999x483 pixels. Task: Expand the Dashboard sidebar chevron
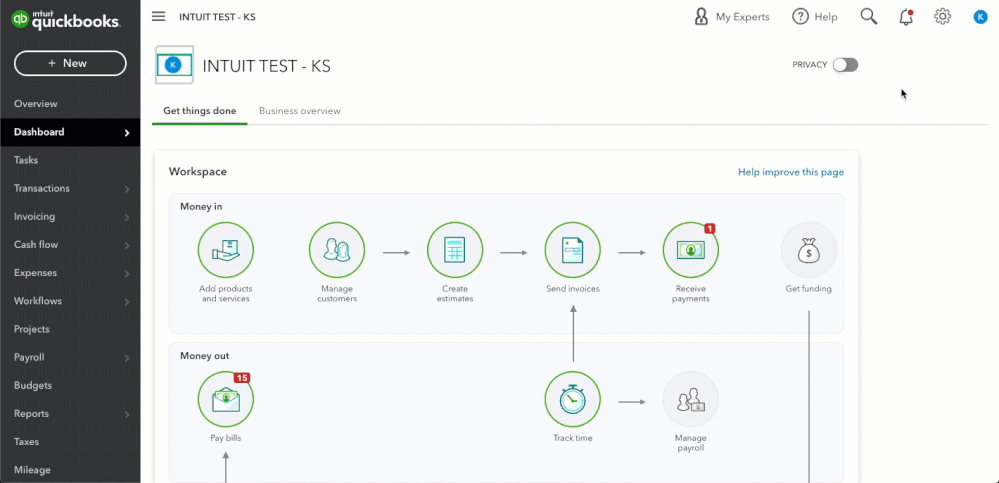click(x=127, y=133)
